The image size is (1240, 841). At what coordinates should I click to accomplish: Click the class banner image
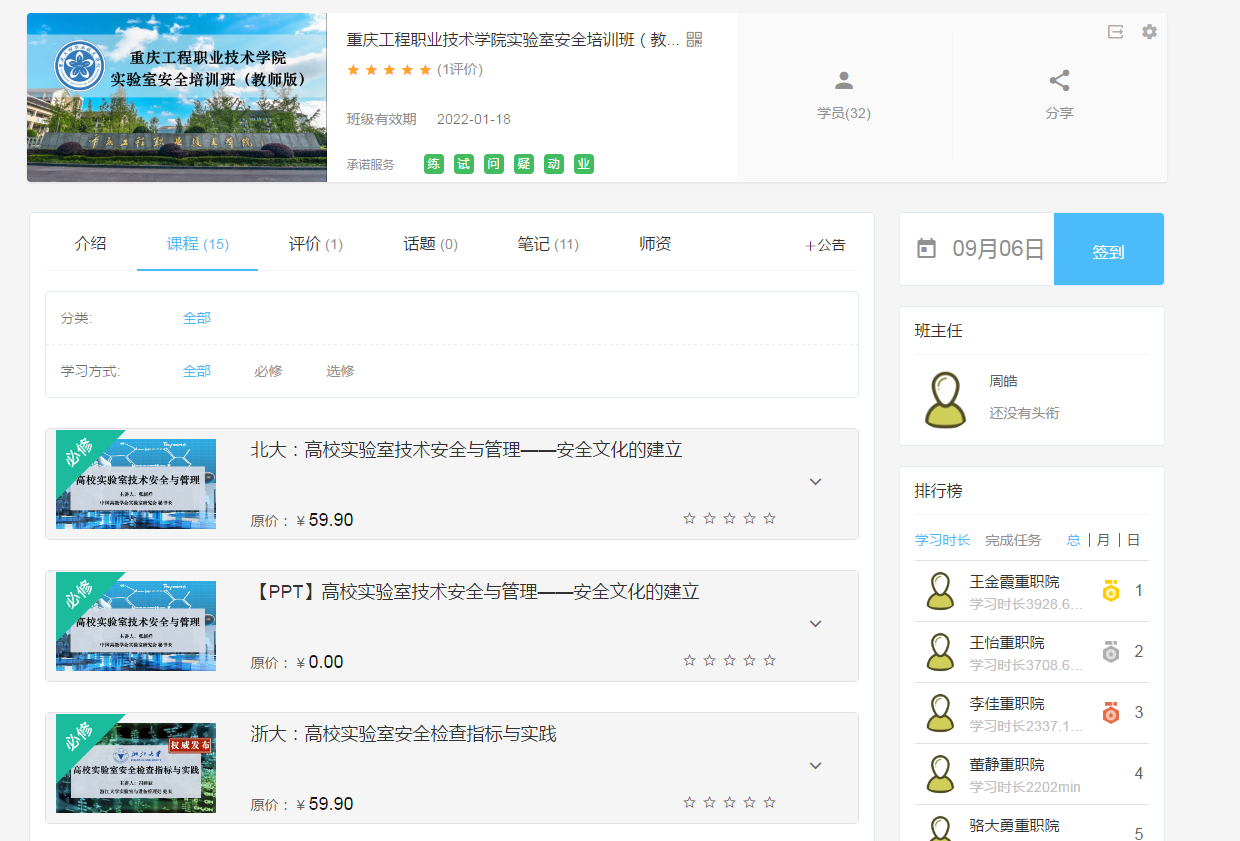click(x=177, y=97)
